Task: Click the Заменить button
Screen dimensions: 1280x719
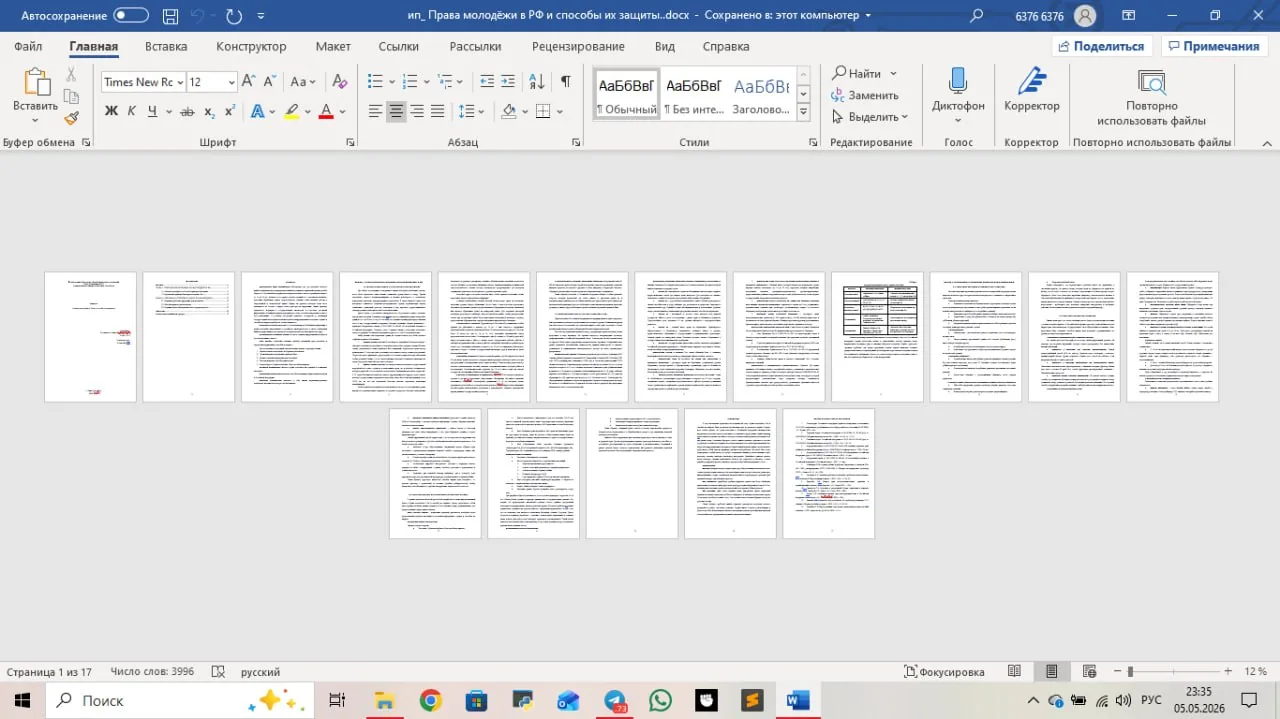Action: pyautogui.click(x=866, y=95)
